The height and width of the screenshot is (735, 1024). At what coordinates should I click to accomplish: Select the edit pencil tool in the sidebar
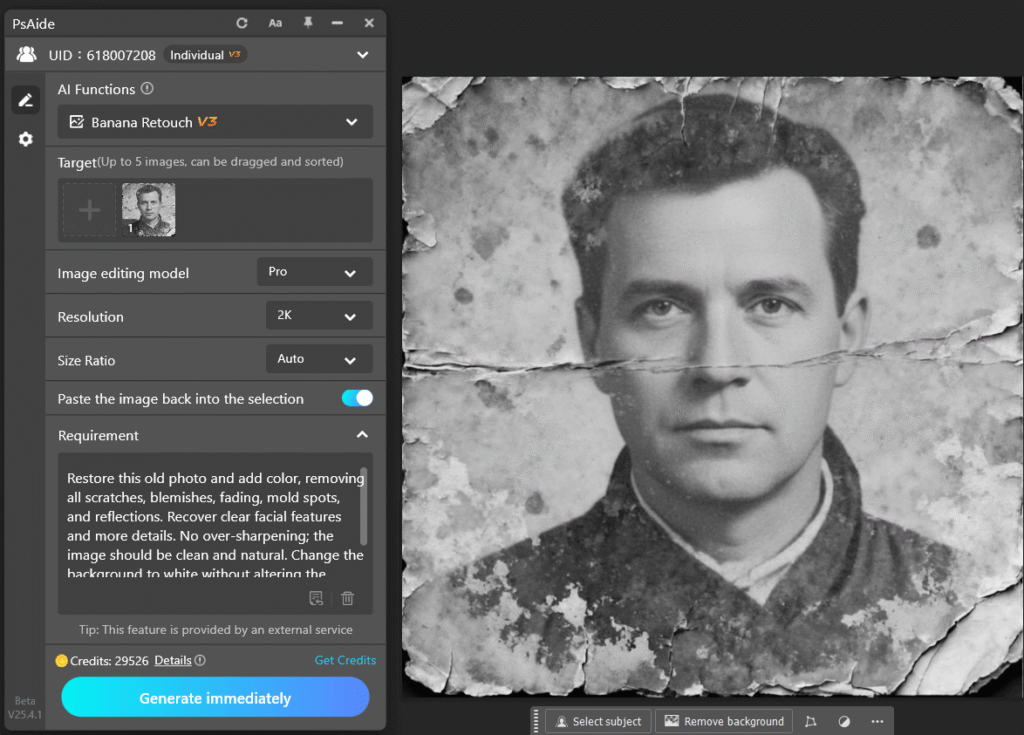click(x=25, y=100)
